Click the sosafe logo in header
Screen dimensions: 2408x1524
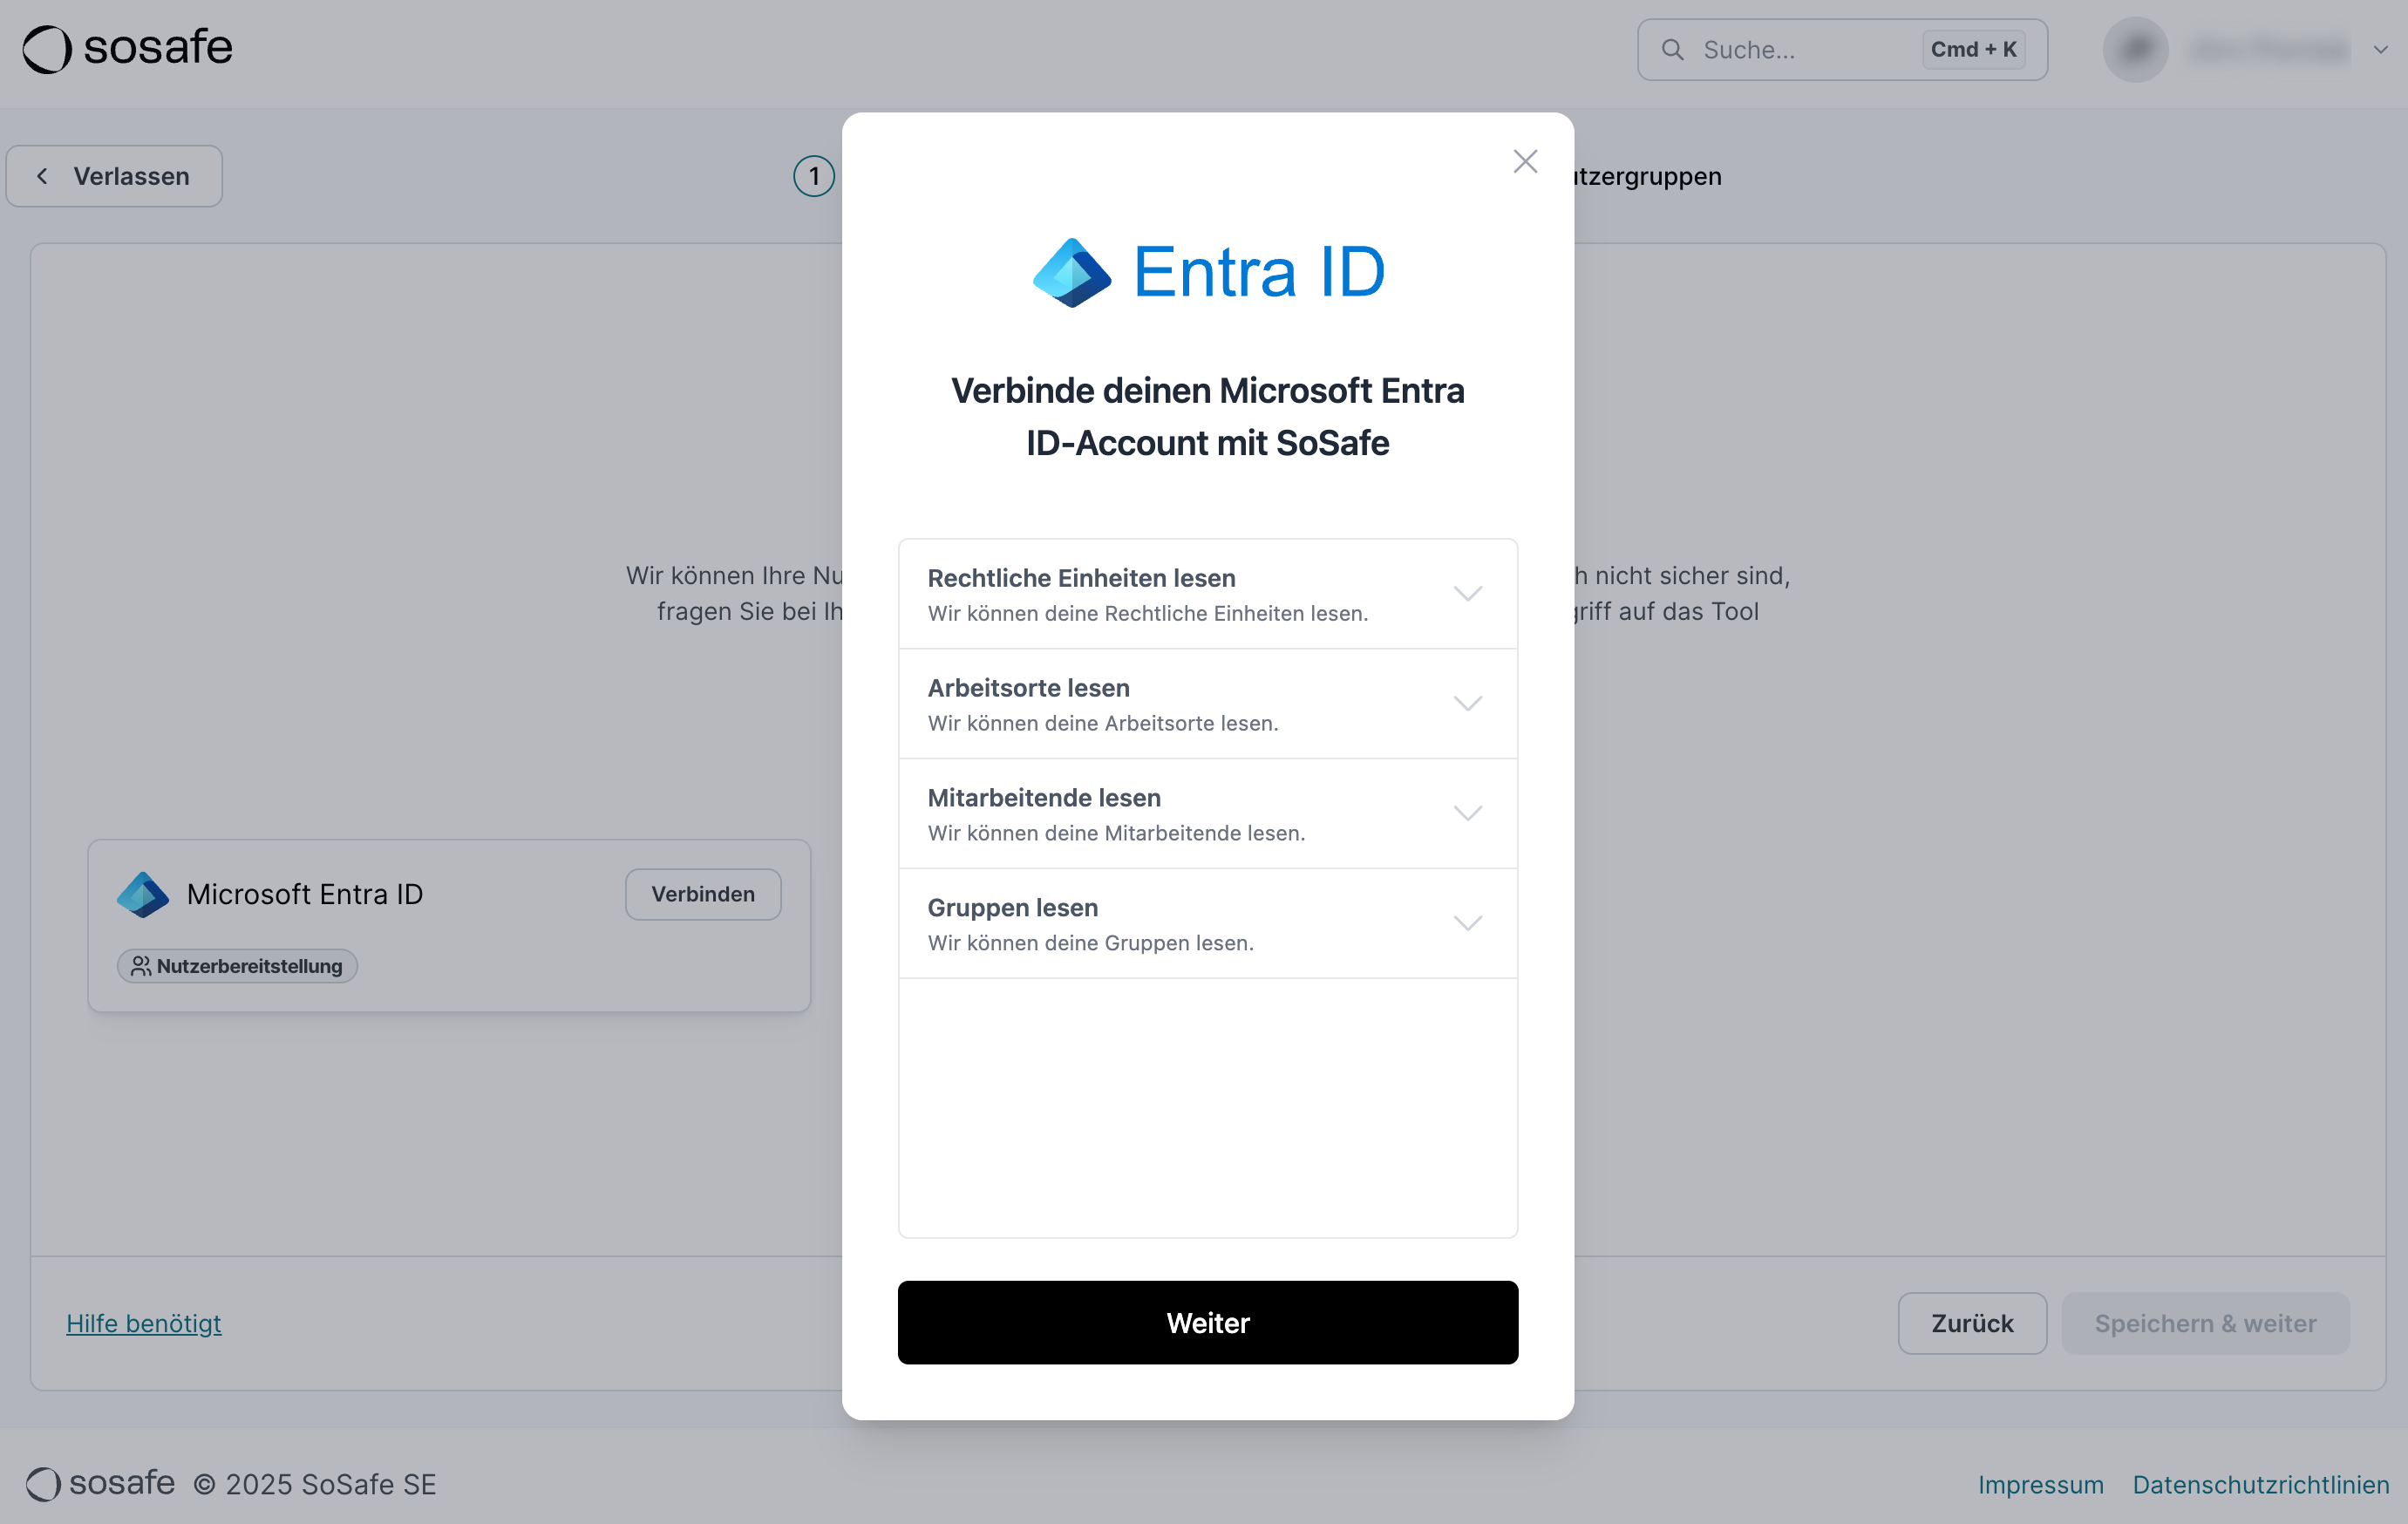(x=127, y=48)
